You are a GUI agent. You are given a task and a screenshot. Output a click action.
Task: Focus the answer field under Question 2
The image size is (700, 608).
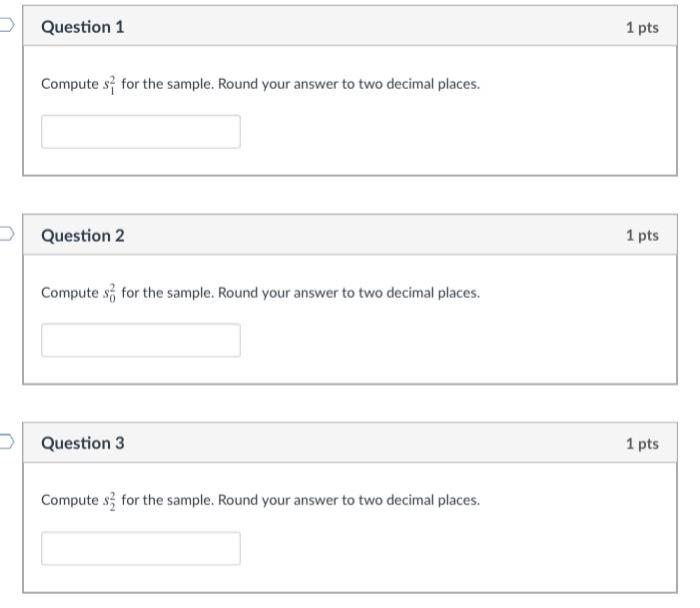coord(140,340)
